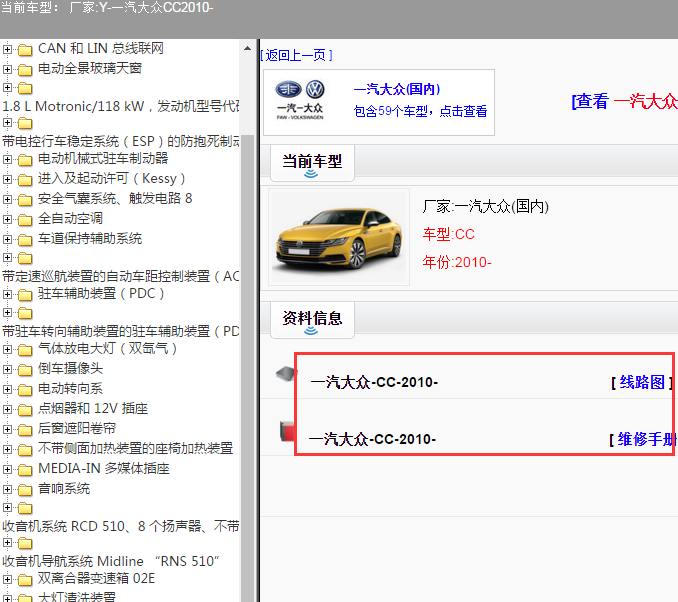Expand the CAN 和 LIN 总线联网 node
678x602 pixels.
click(7, 49)
